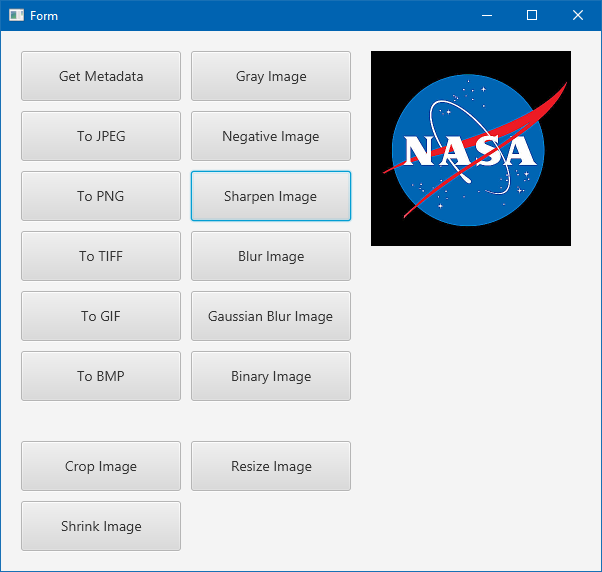This screenshot has height=572, width=602.
Task: Convert the image to JPEG
Action: pyautogui.click(x=101, y=136)
